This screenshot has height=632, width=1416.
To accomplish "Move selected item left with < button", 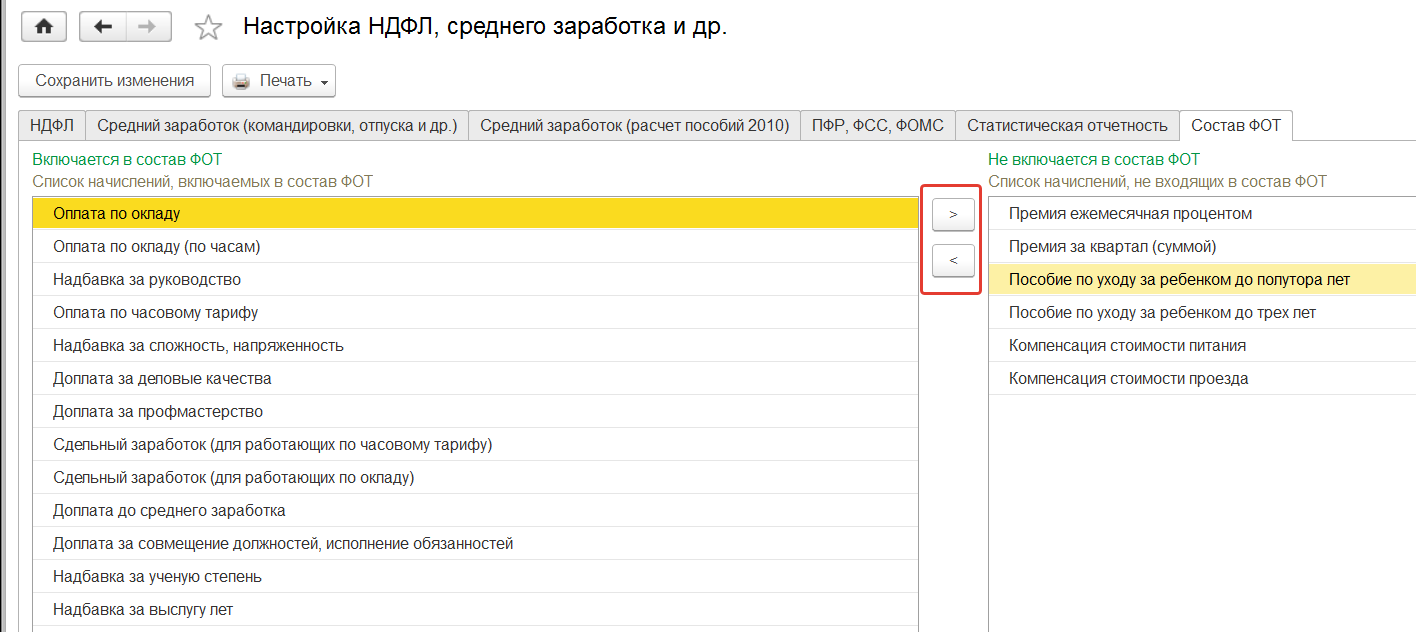I will click(953, 261).
